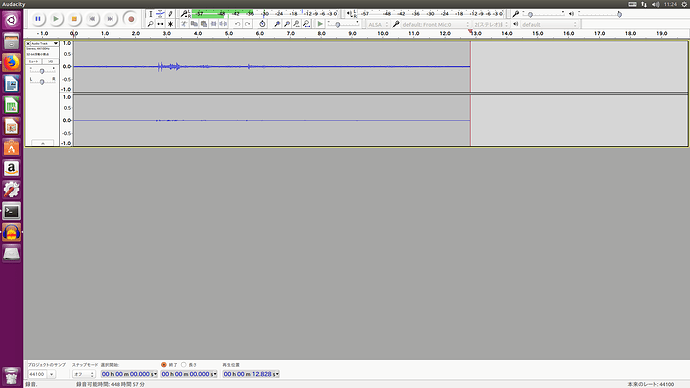Click the Play-at-speed green arrow
Image resolution: width=690 pixels, height=388 pixels.
pos(320,24)
